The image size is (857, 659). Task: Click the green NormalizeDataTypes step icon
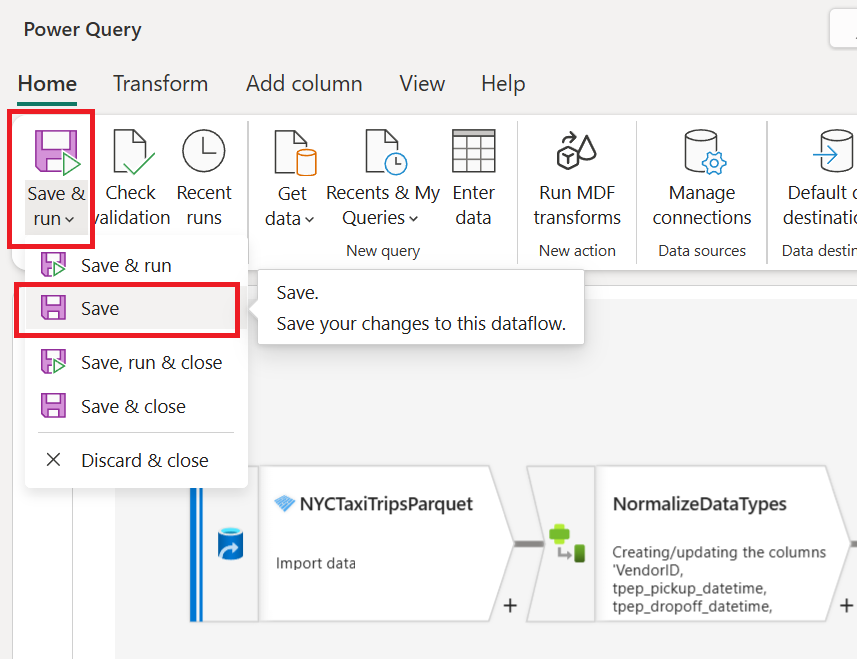(x=568, y=543)
